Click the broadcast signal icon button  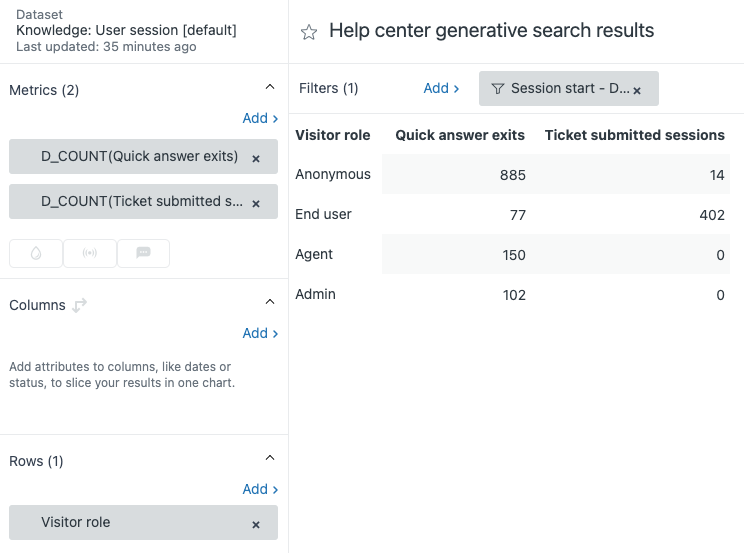[x=90, y=253]
